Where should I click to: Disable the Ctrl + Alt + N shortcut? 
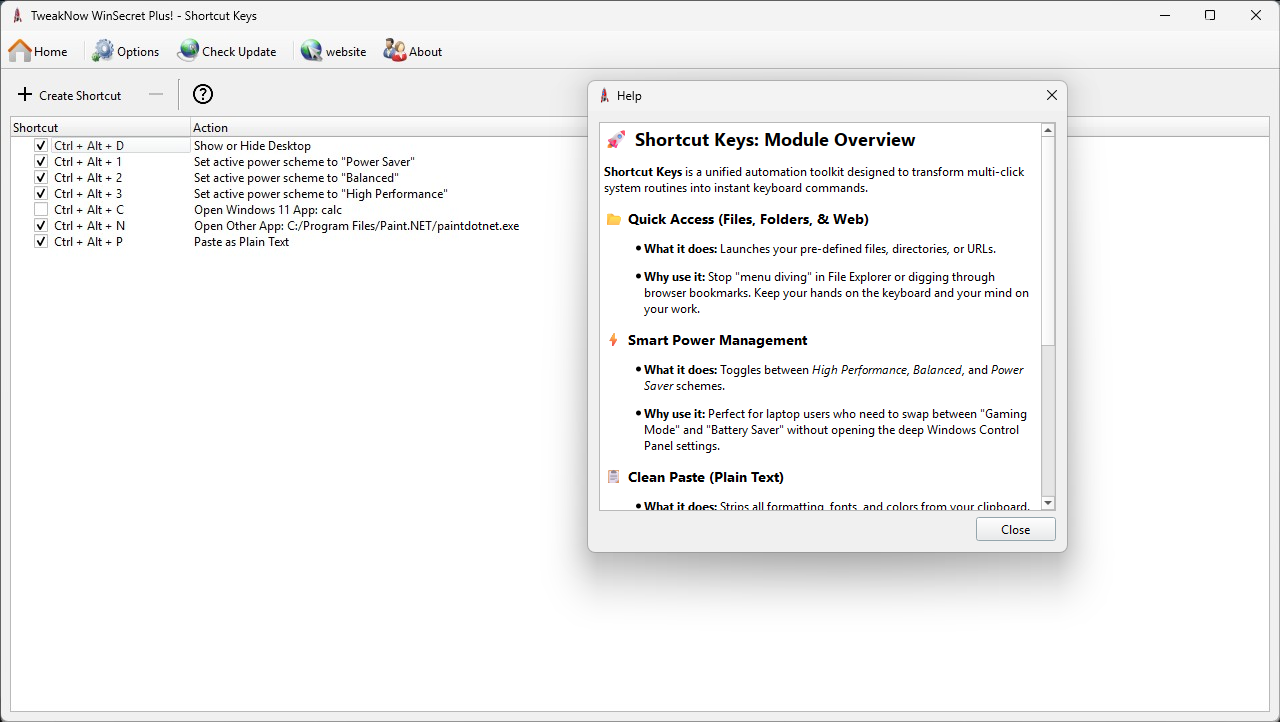pyautogui.click(x=41, y=226)
